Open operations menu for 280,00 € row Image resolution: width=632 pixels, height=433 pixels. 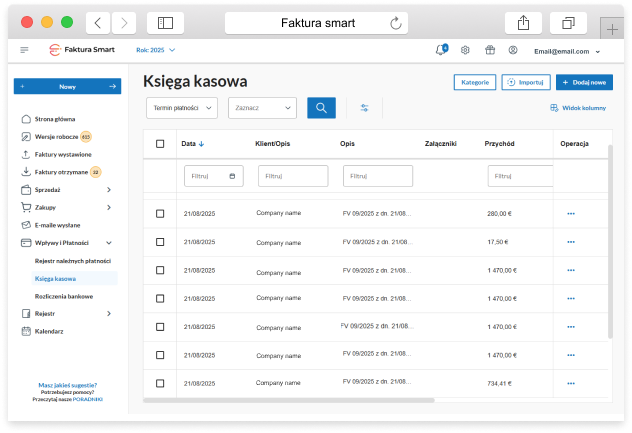572,214
